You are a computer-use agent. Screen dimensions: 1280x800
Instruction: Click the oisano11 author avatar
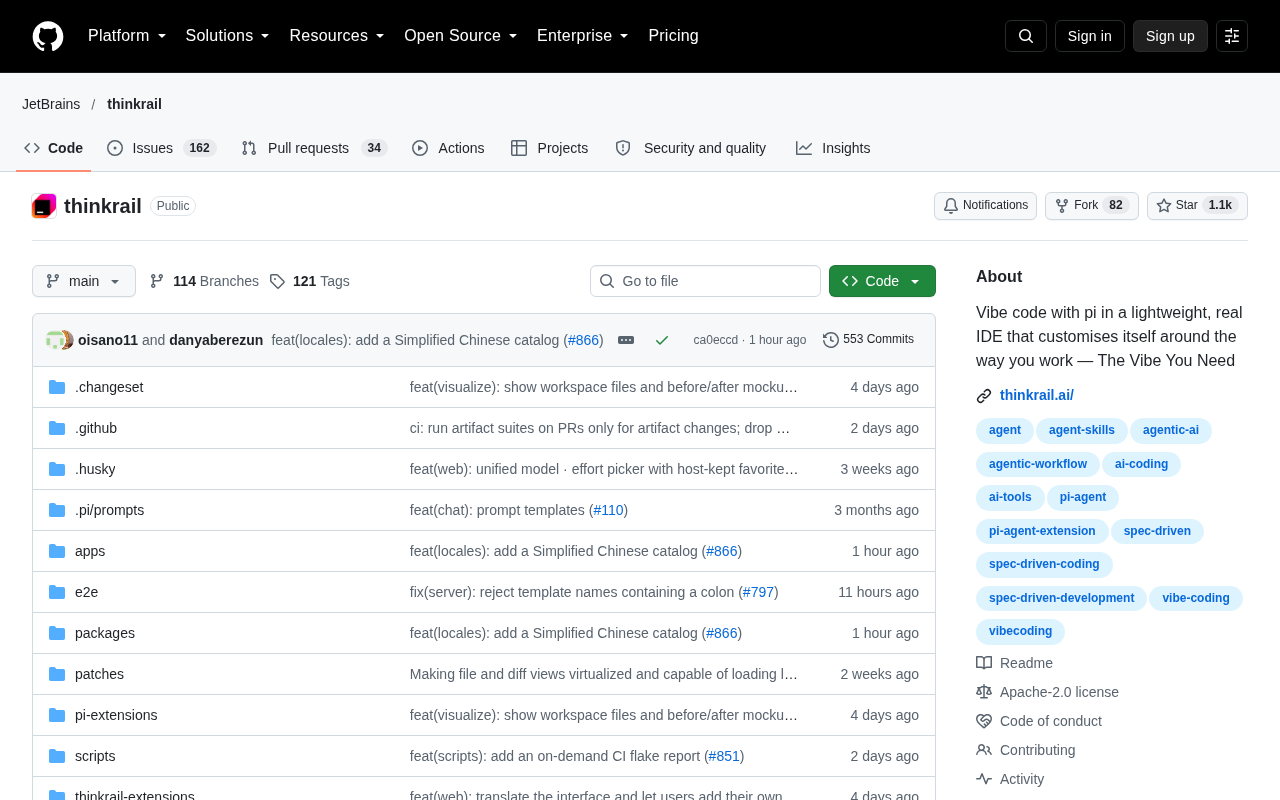click(x=54, y=340)
